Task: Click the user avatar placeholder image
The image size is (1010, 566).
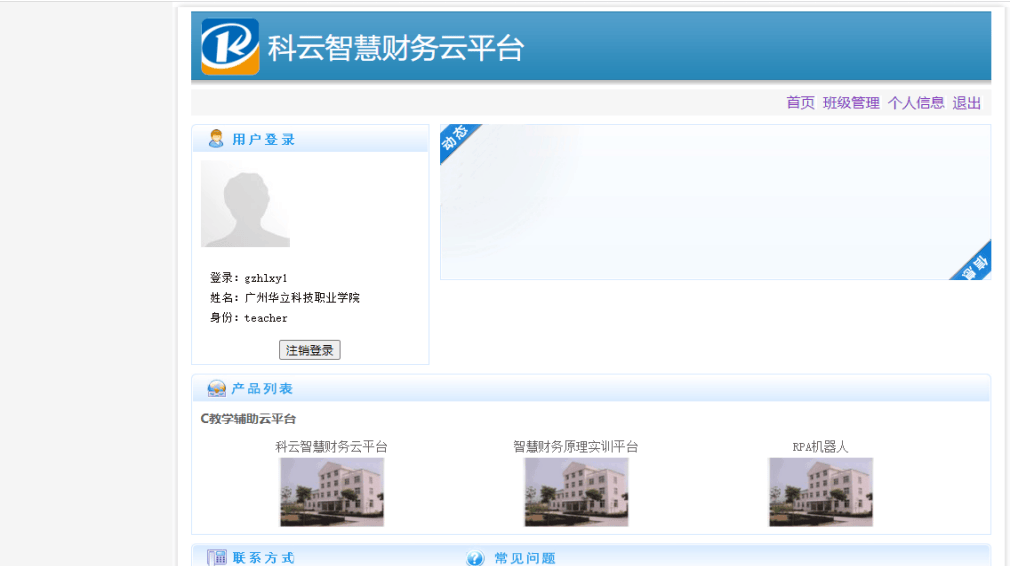Action: click(245, 203)
